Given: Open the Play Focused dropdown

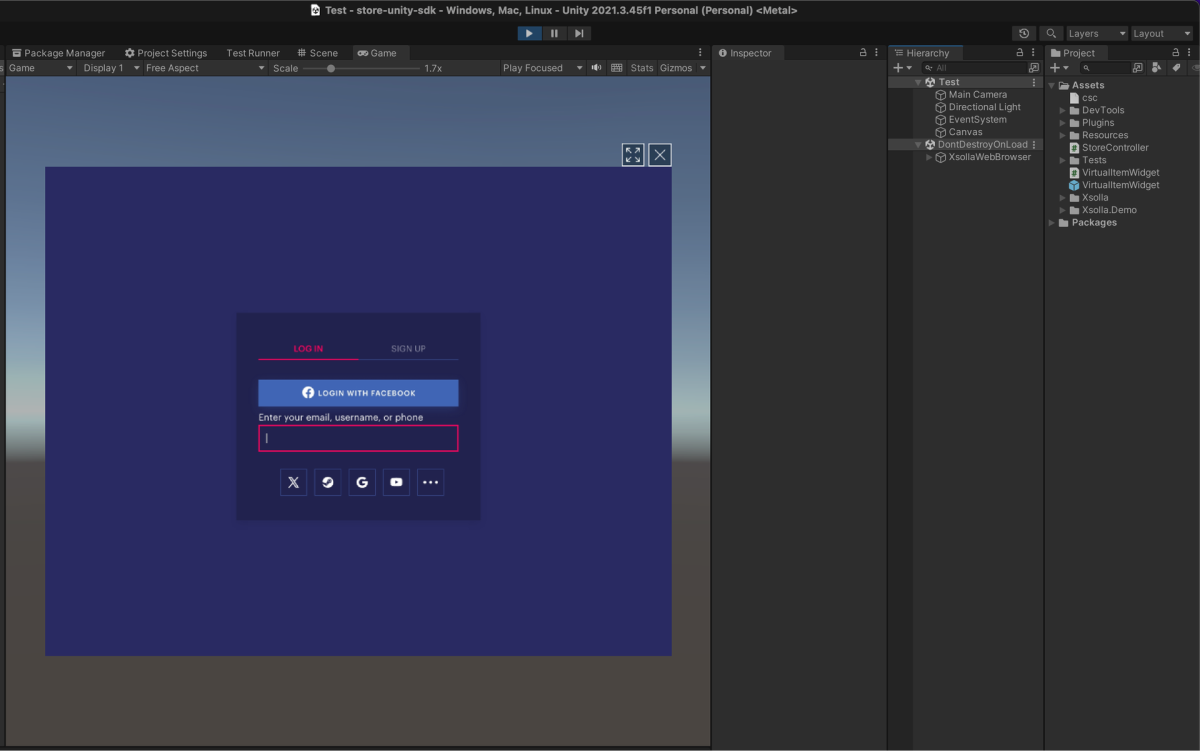Looking at the screenshot, I should click(x=542, y=68).
